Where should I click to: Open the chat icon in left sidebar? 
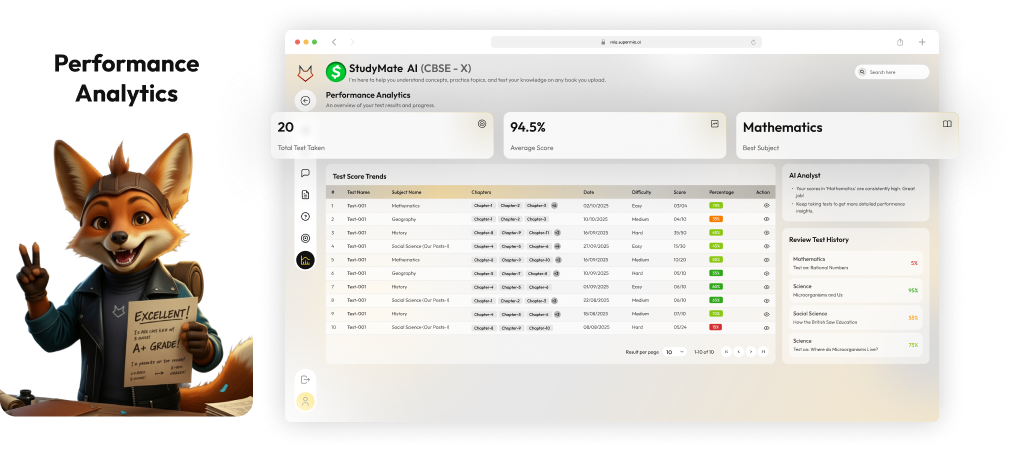(305, 173)
